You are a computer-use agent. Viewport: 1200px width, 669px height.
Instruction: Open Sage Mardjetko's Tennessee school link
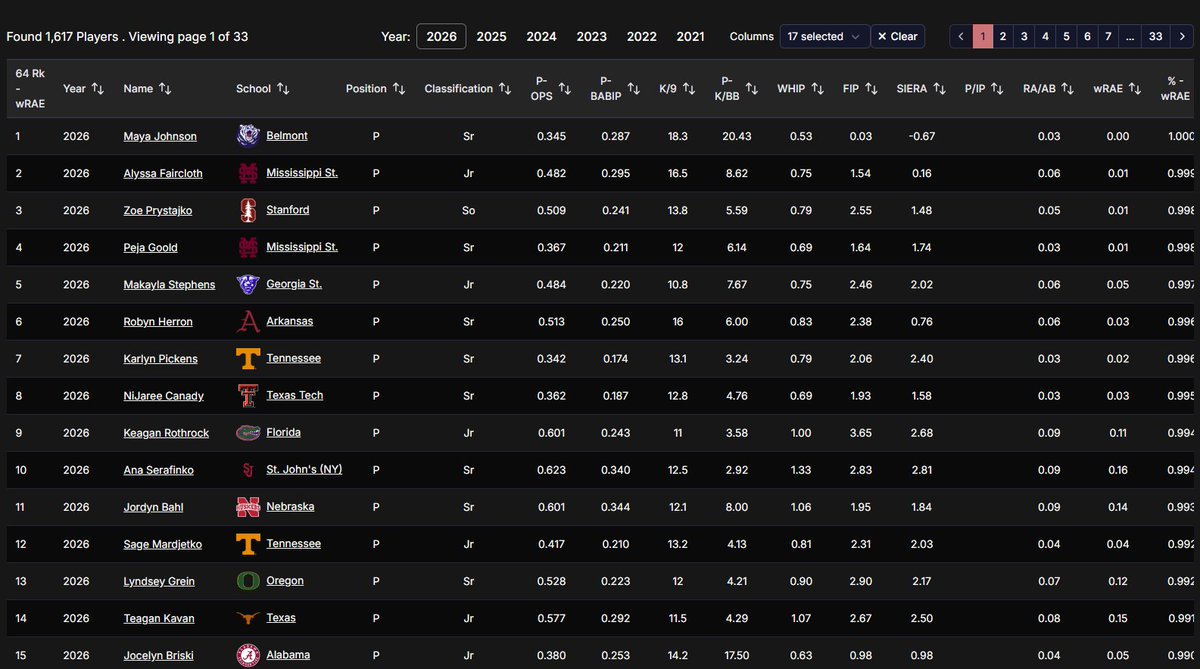293,543
